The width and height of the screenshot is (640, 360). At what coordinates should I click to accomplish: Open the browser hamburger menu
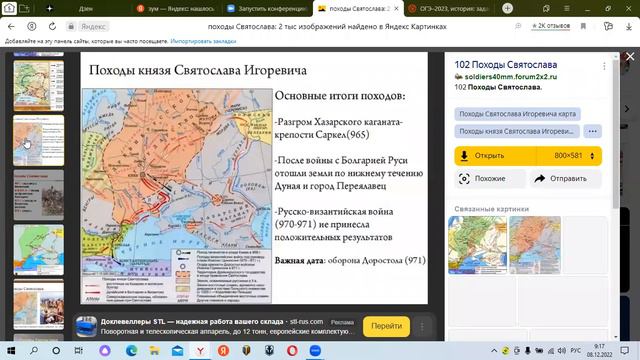[567, 8]
